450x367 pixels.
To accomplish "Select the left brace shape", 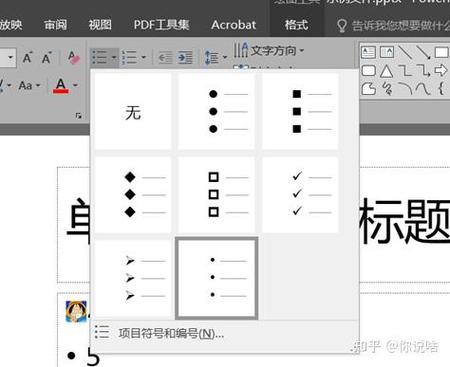I will point(441,88).
